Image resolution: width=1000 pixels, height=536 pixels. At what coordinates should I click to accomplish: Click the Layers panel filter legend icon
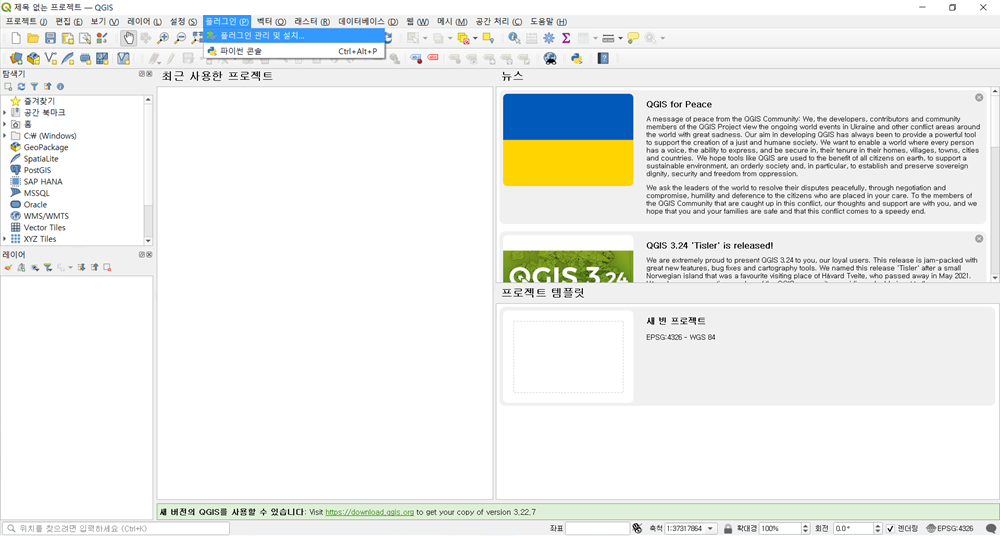[47, 267]
